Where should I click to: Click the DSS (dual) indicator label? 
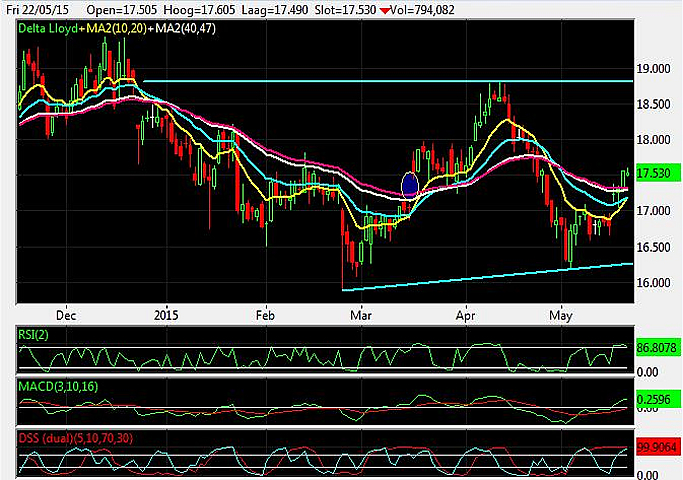(x=74, y=436)
